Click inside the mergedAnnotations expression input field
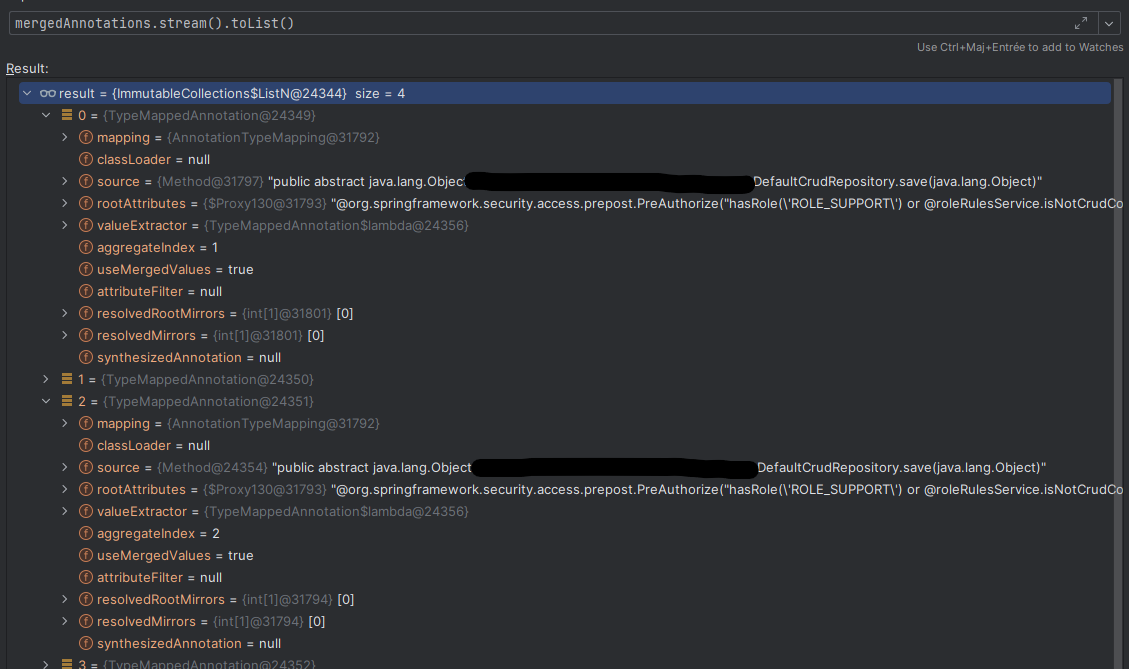Image resolution: width=1129 pixels, height=669 pixels. [300, 22]
